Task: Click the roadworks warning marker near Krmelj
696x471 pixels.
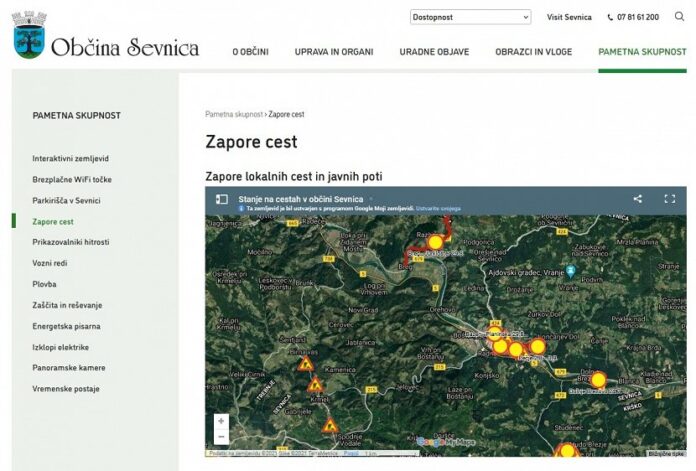Action: click(315, 384)
